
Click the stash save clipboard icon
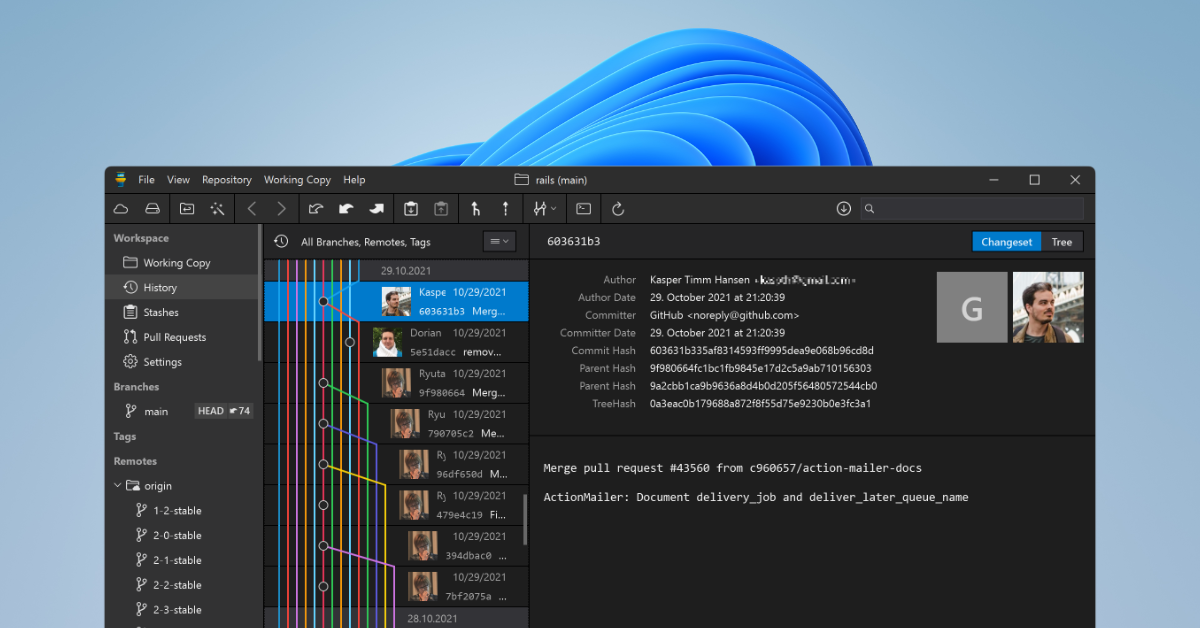pyautogui.click(x=411, y=208)
